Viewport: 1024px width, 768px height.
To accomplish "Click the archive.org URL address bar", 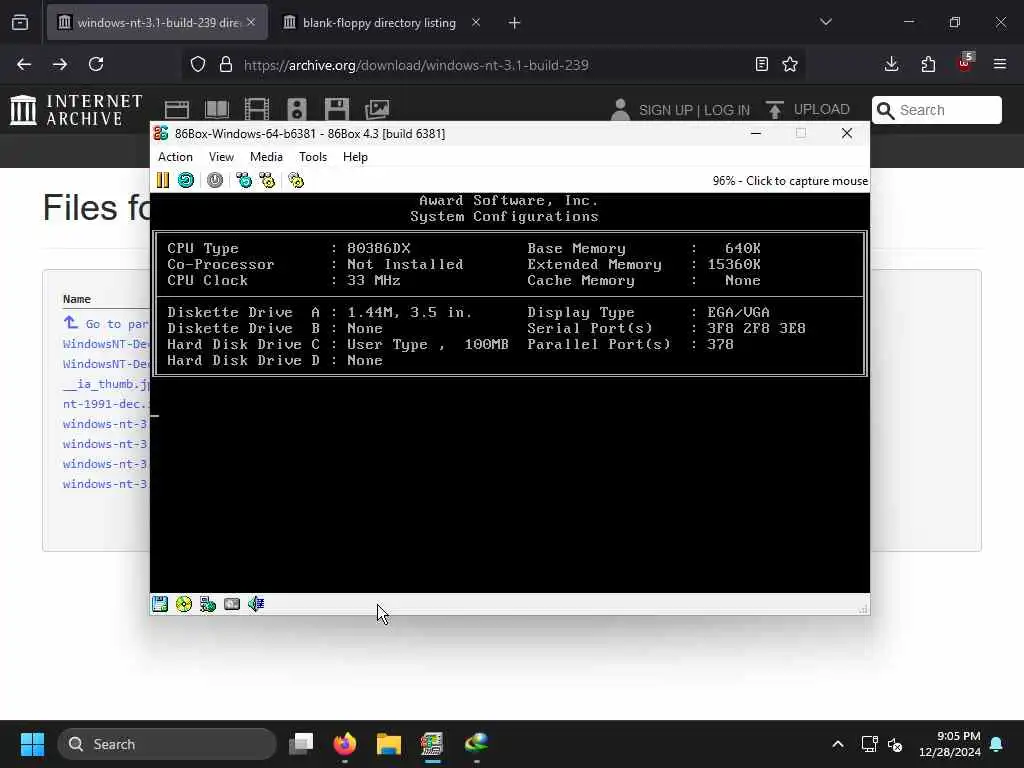I will [x=493, y=65].
